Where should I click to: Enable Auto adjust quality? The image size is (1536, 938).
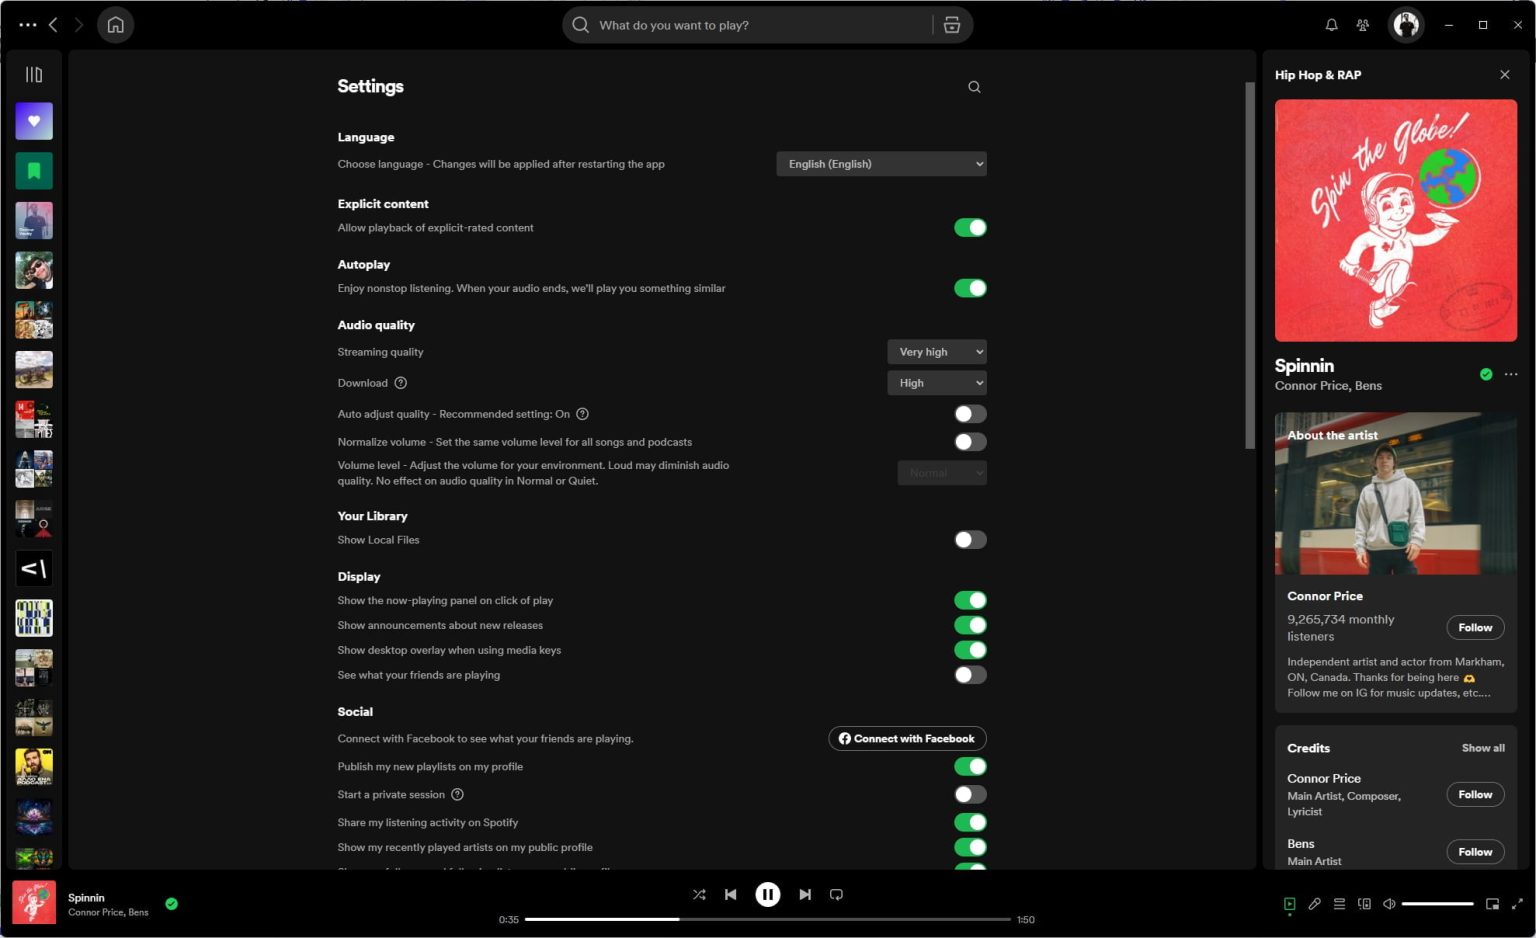[970, 414]
